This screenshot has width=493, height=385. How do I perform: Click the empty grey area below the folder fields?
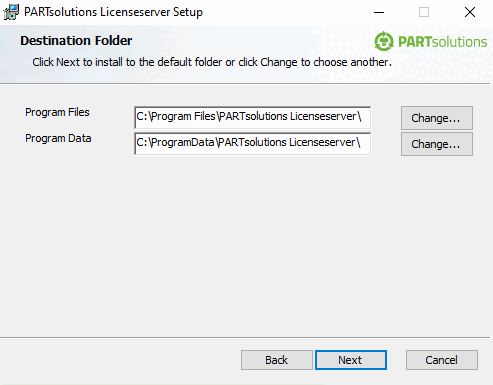click(x=246, y=247)
